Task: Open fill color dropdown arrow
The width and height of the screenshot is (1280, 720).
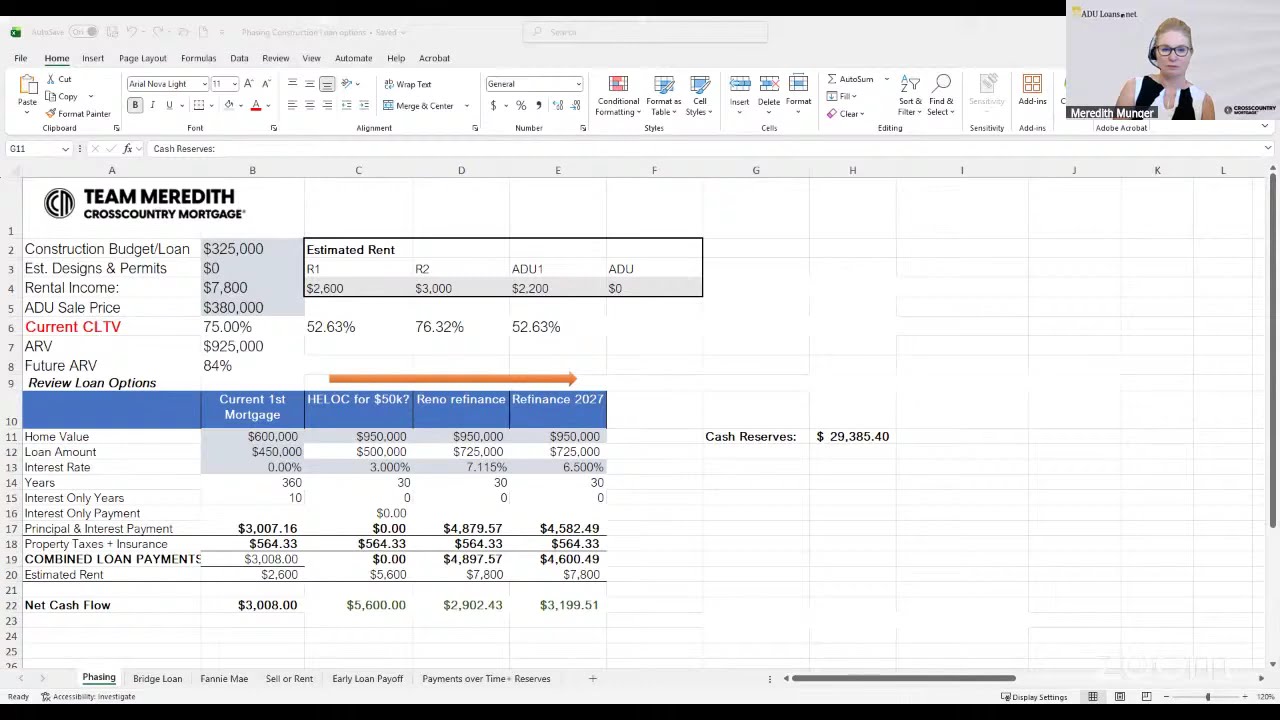Action: click(241, 105)
